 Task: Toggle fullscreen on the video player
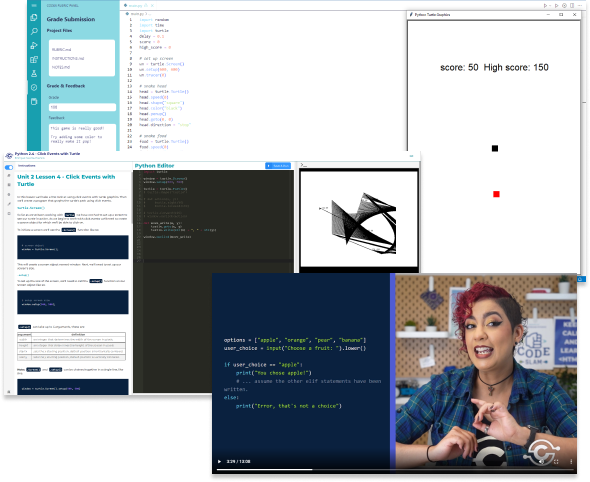tap(556, 461)
